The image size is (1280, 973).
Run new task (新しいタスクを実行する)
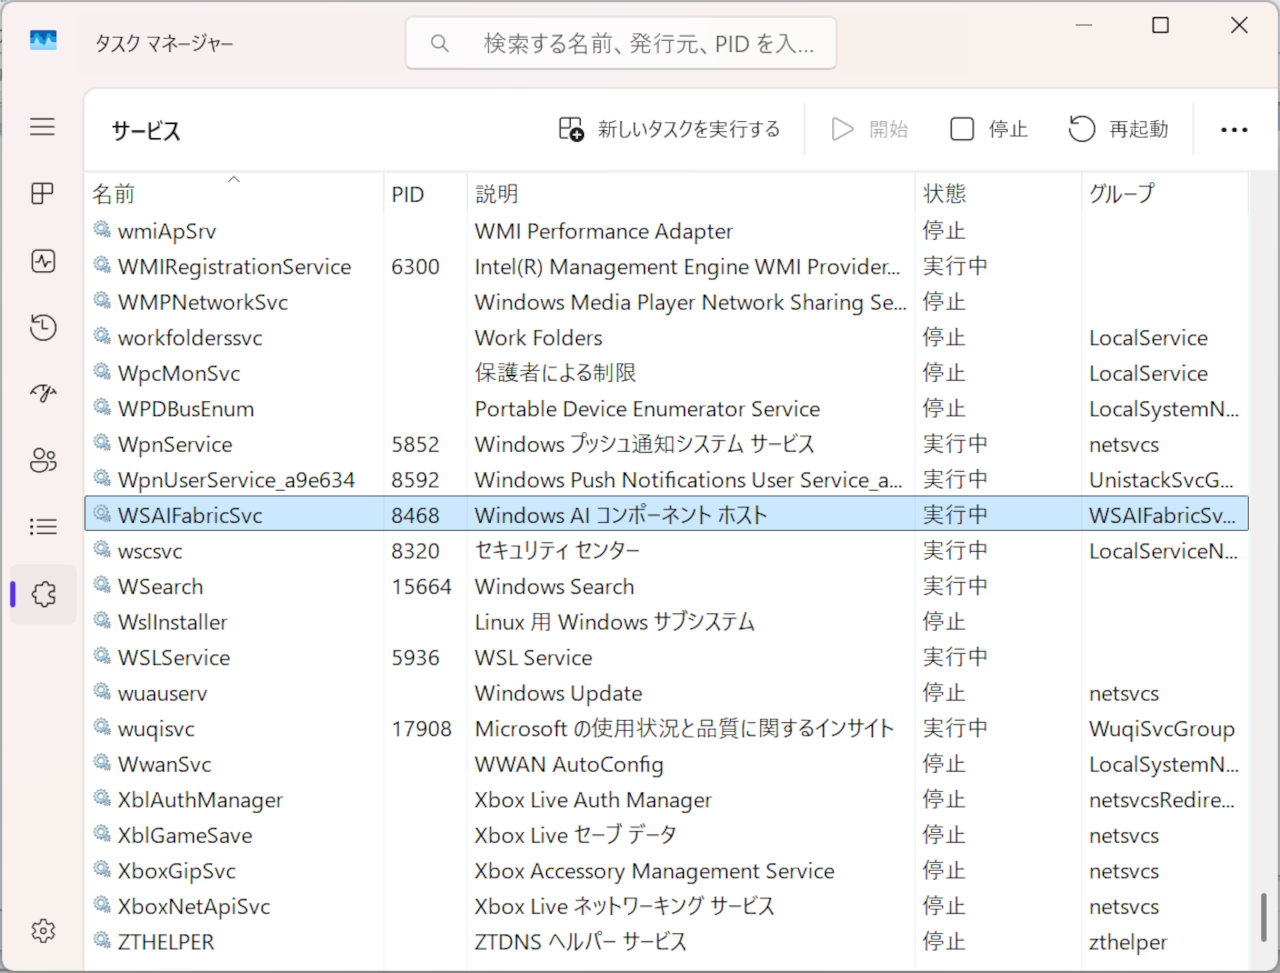point(669,129)
